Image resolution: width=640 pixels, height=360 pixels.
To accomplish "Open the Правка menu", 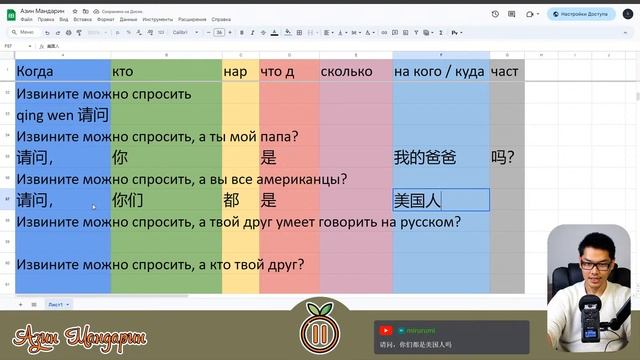I will point(46,20).
